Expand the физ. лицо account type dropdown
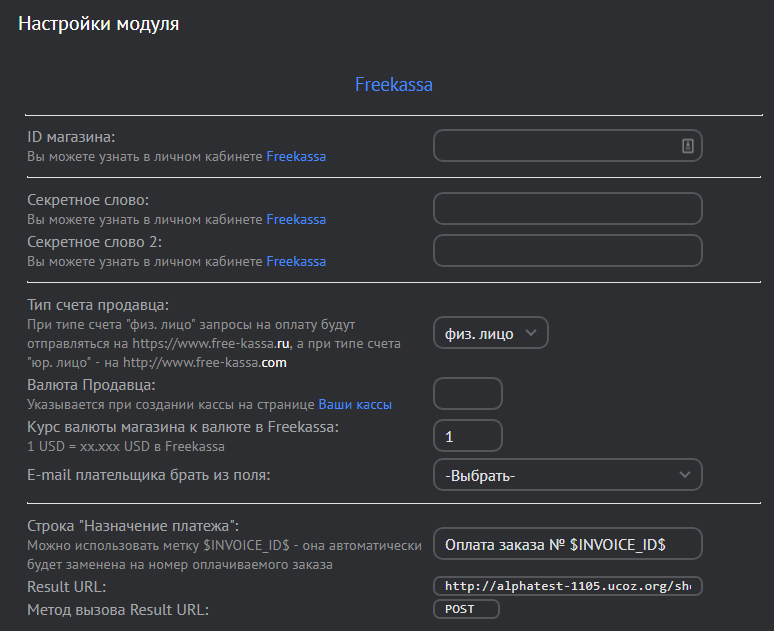This screenshot has height=631, width=774. click(x=491, y=334)
